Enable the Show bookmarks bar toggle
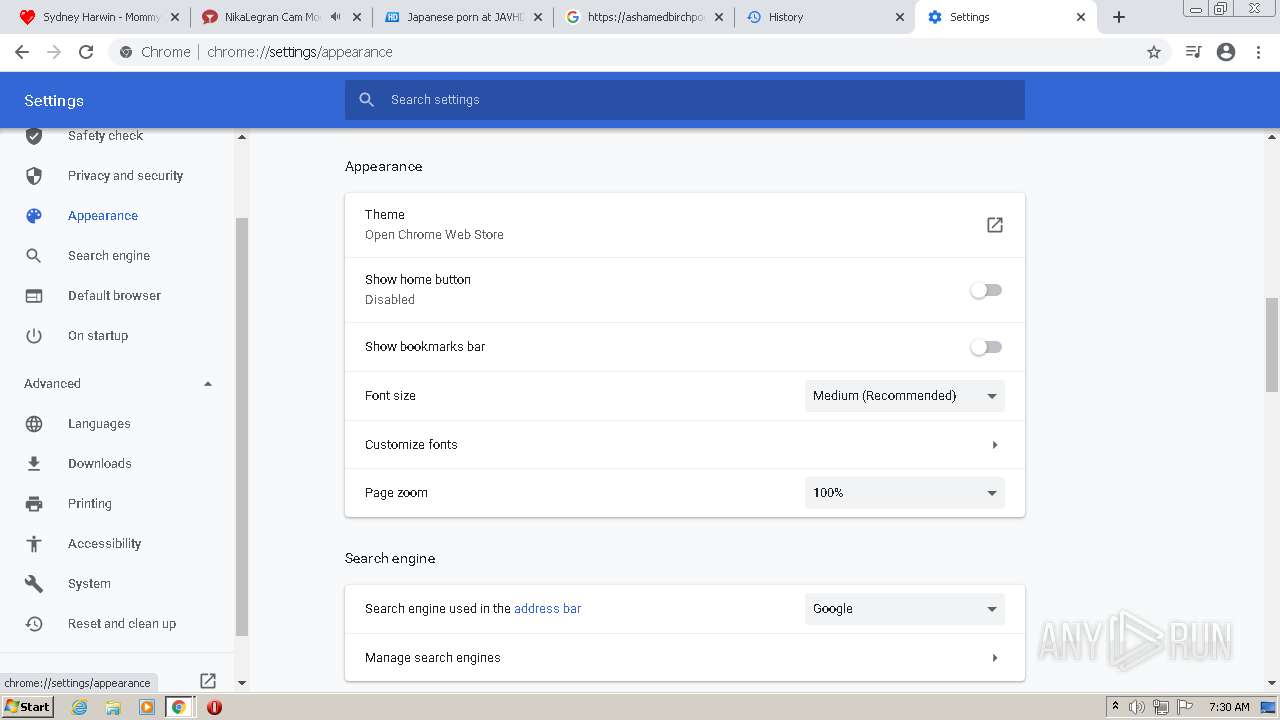This screenshot has width=1280, height=720. pos(986,347)
